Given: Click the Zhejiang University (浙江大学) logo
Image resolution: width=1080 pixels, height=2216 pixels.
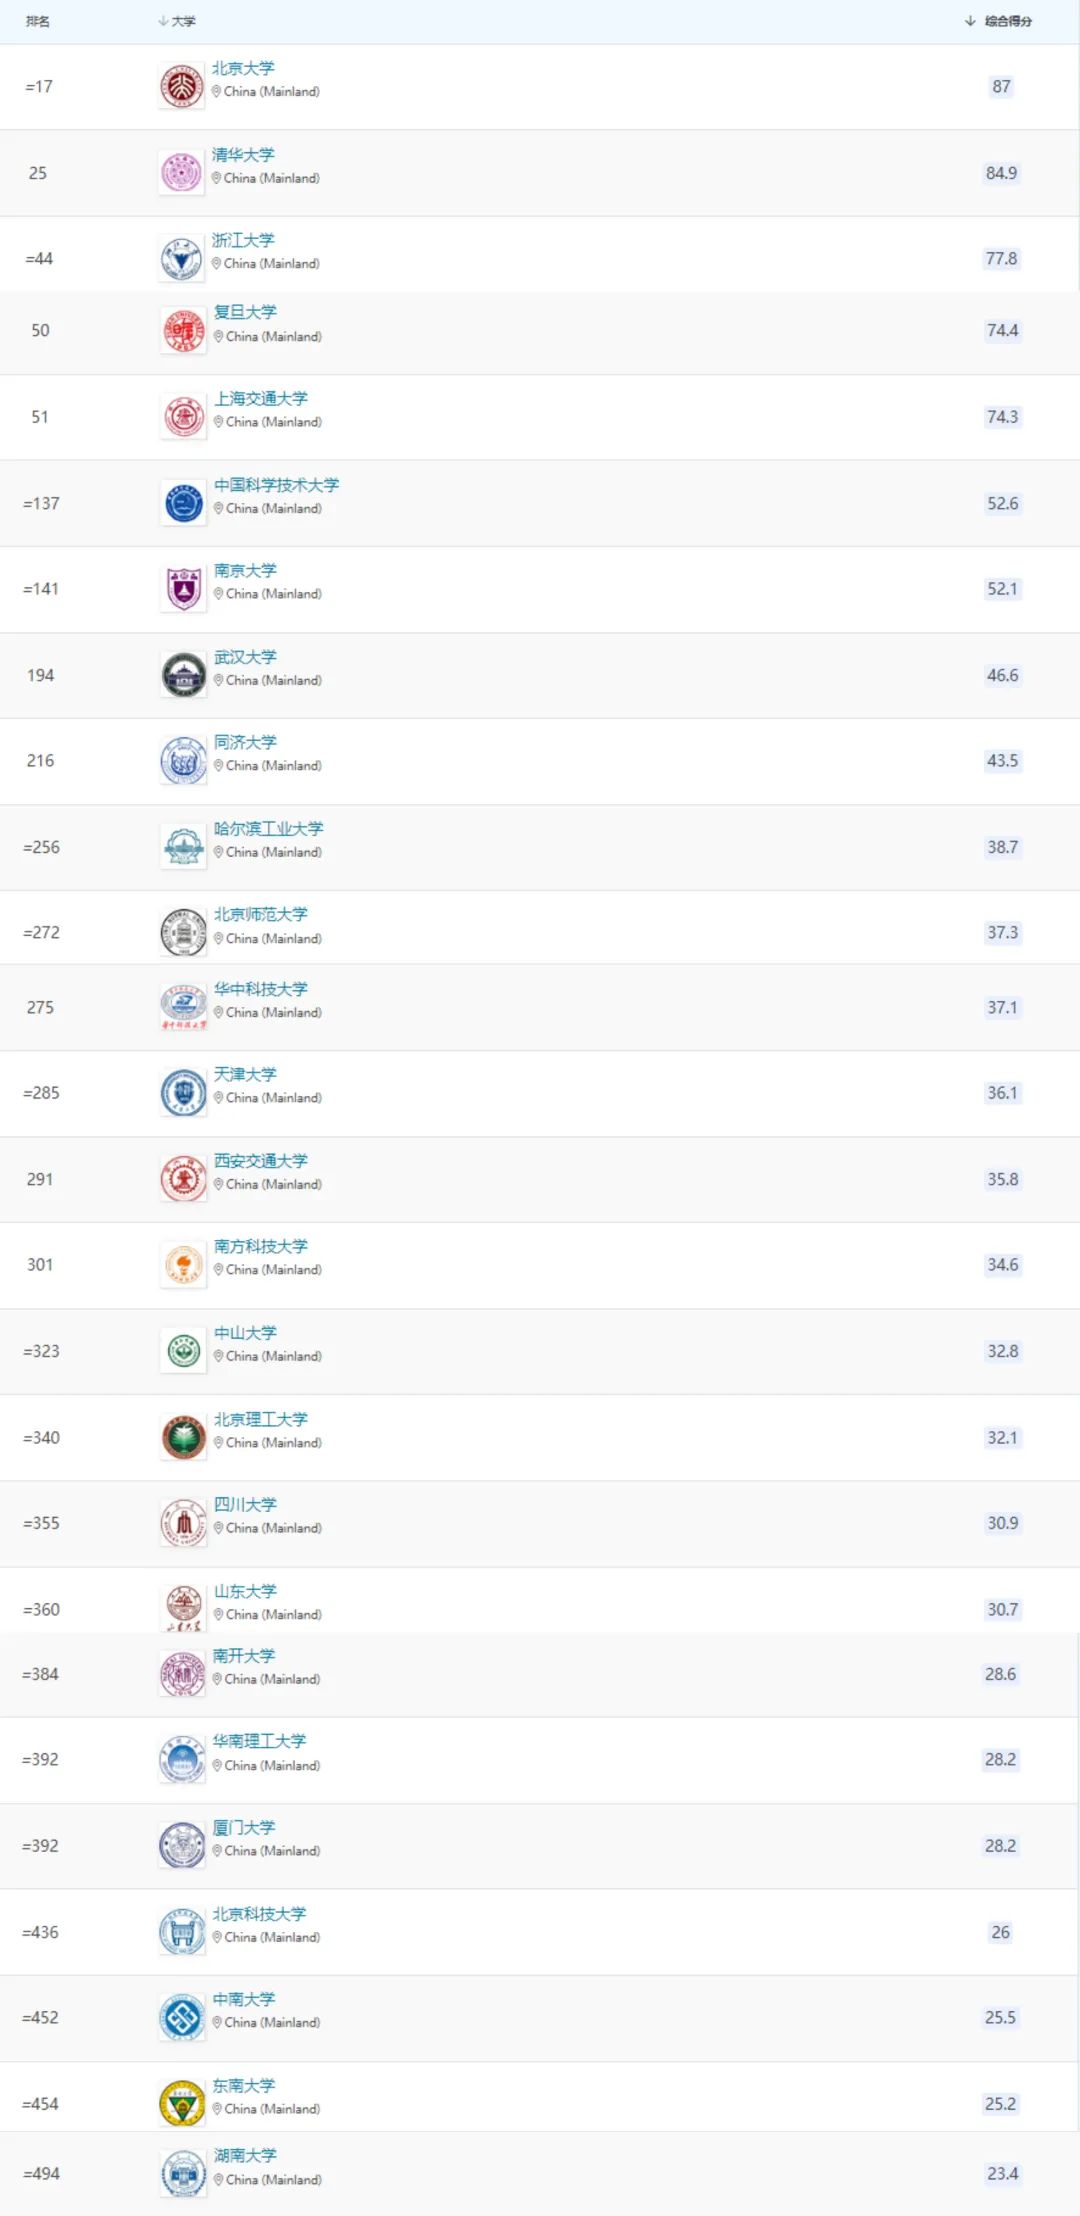Looking at the screenshot, I should [x=181, y=259].
